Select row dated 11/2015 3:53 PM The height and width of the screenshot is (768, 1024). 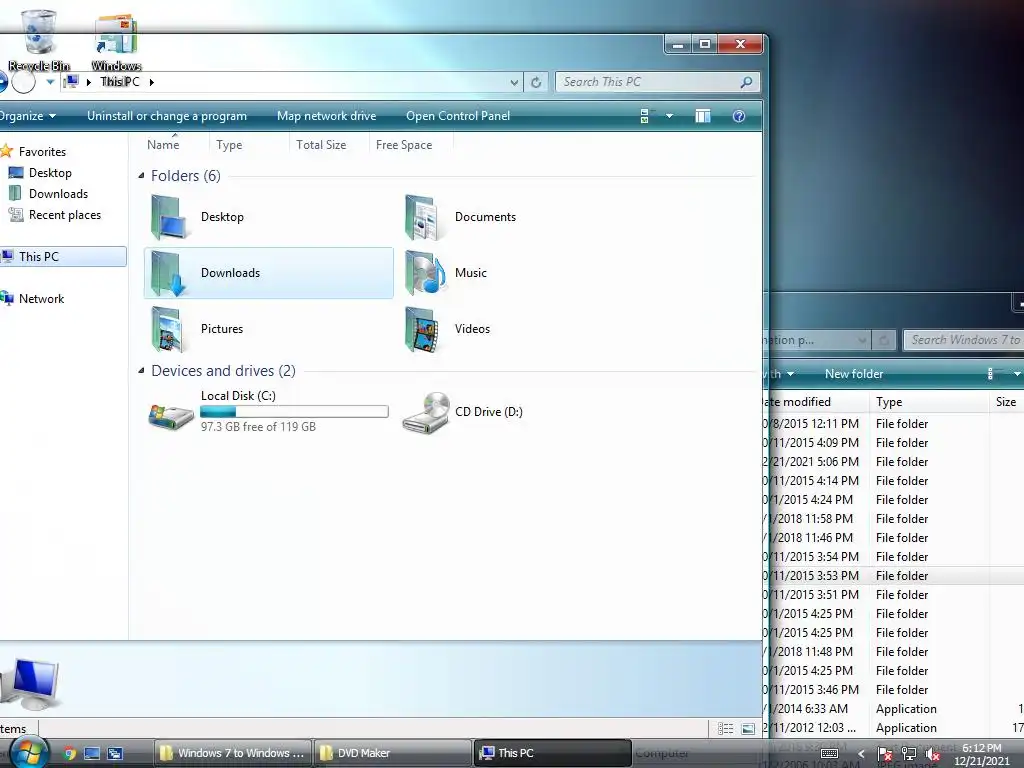(893, 576)
